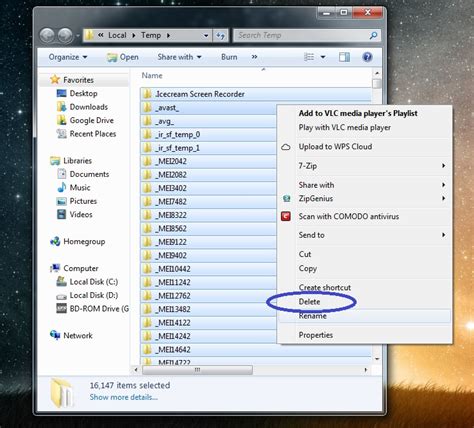Click the Back navigation arrow button
The image size is (474, 428).
pyautogui.click(x=47, y=35)
